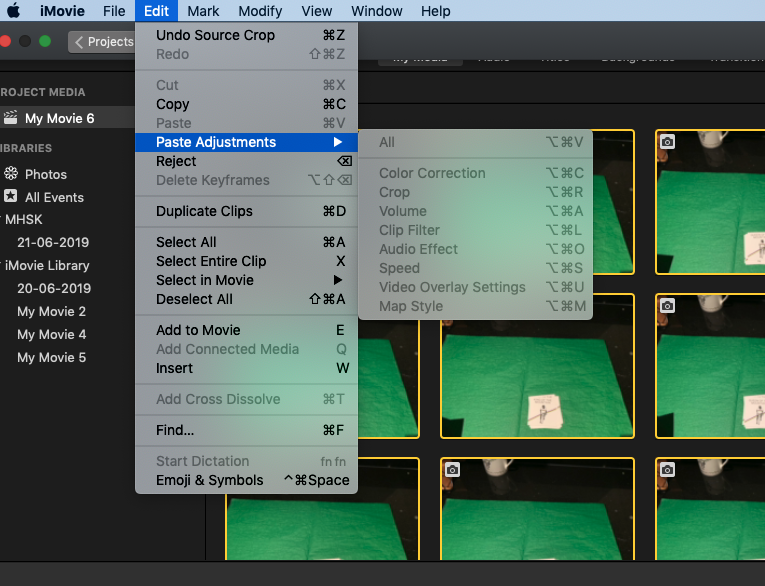
Task: Select My Movie 4 in the sidebar
Action: pos(51,334)
